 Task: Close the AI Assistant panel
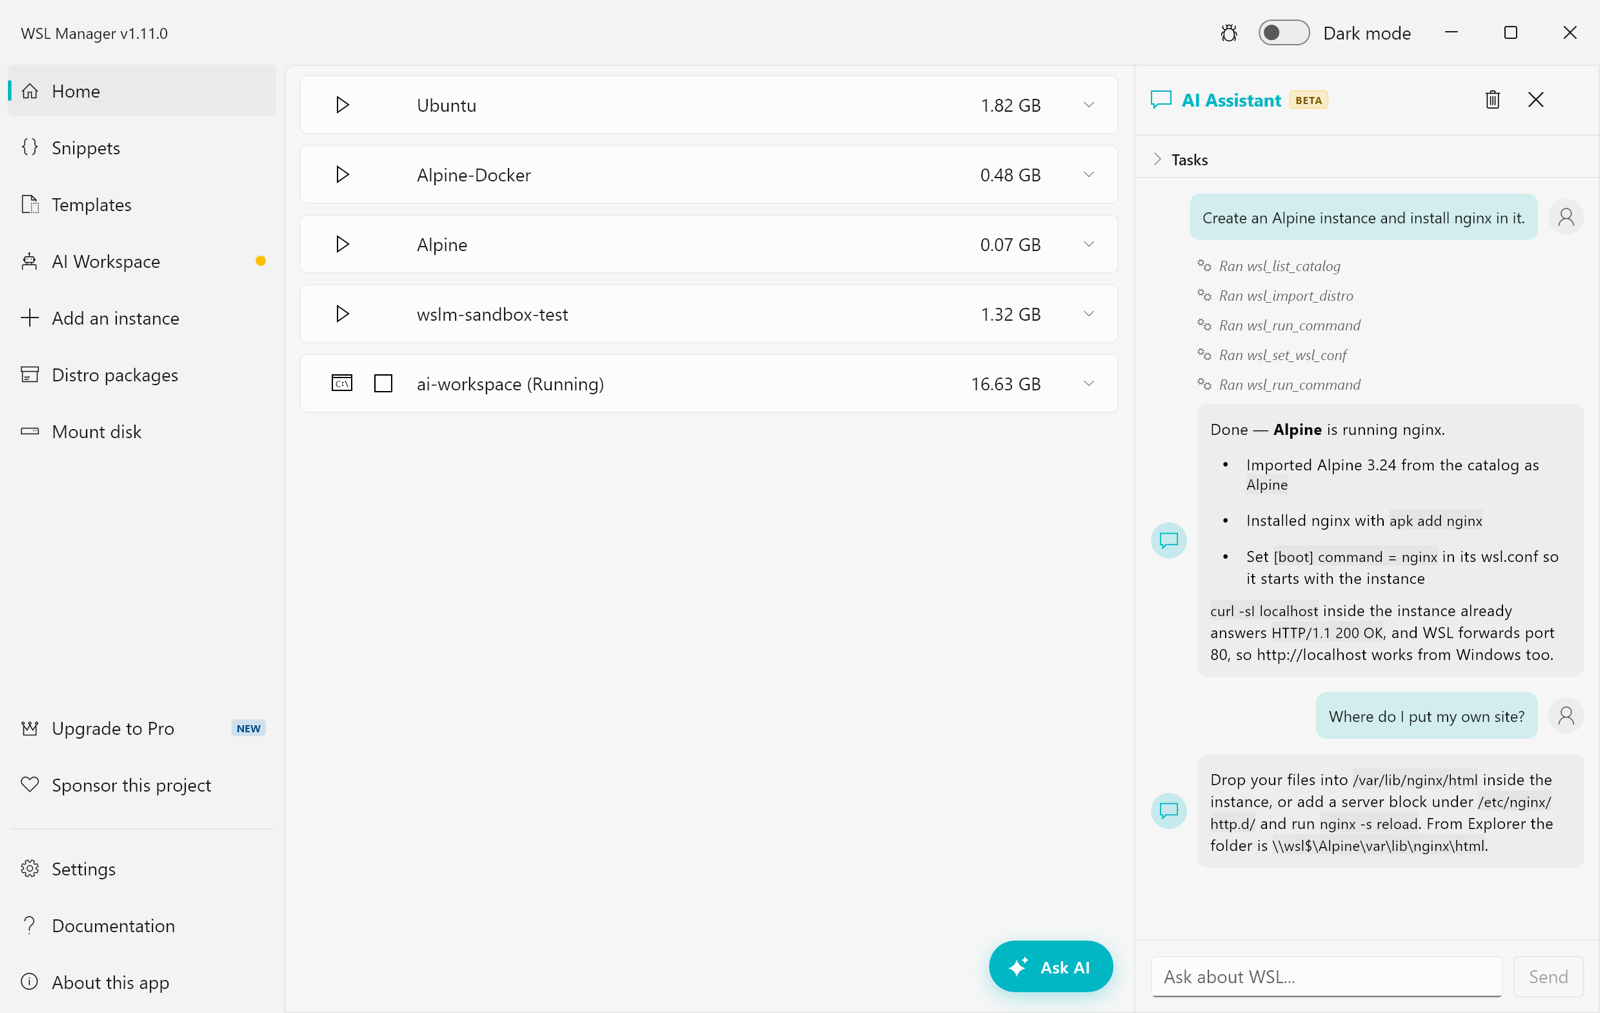1536,100
